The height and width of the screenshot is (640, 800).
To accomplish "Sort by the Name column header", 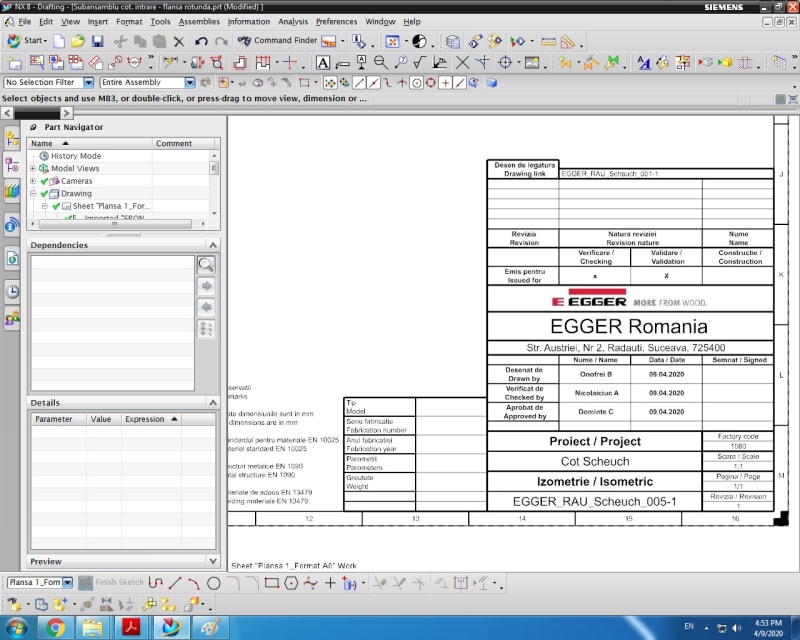I will 90,143.
